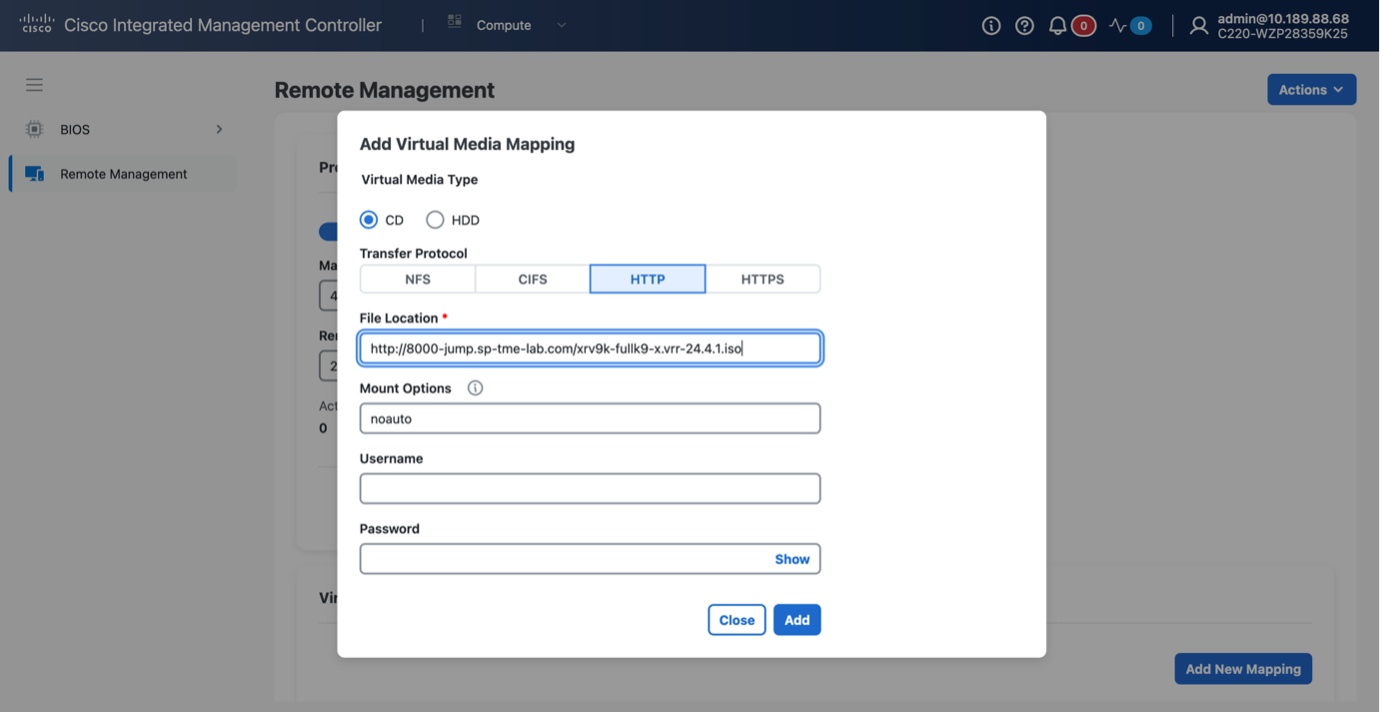The width and height of the screenshot is (1384, 715).
Task: Open the Actions dropdown menu
Action: coord(1311,90)
